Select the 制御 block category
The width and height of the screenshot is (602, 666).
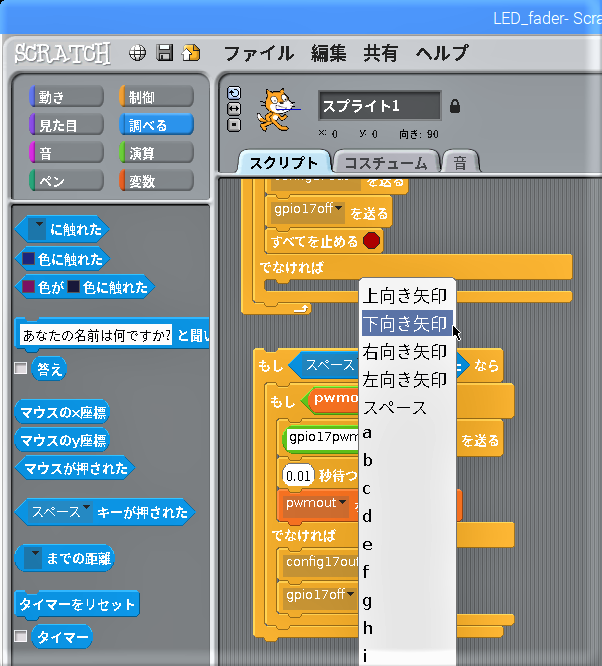(x=156, y=97)
